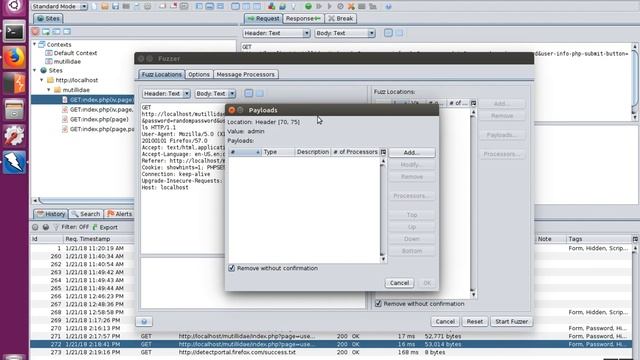The width and height of the screenshot is (640, 360).
Task: Collapse the mutillidae folder node
Action: pyautogui.click(x=49, y=89)
